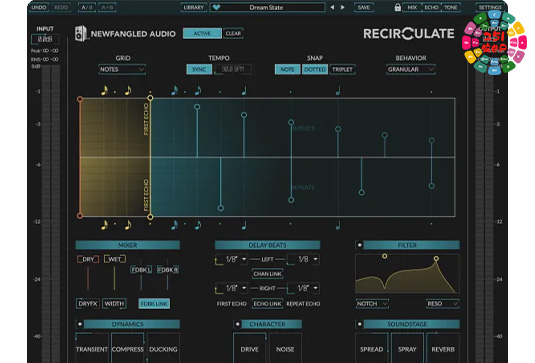Toggle the ACTIVE button

202,33
